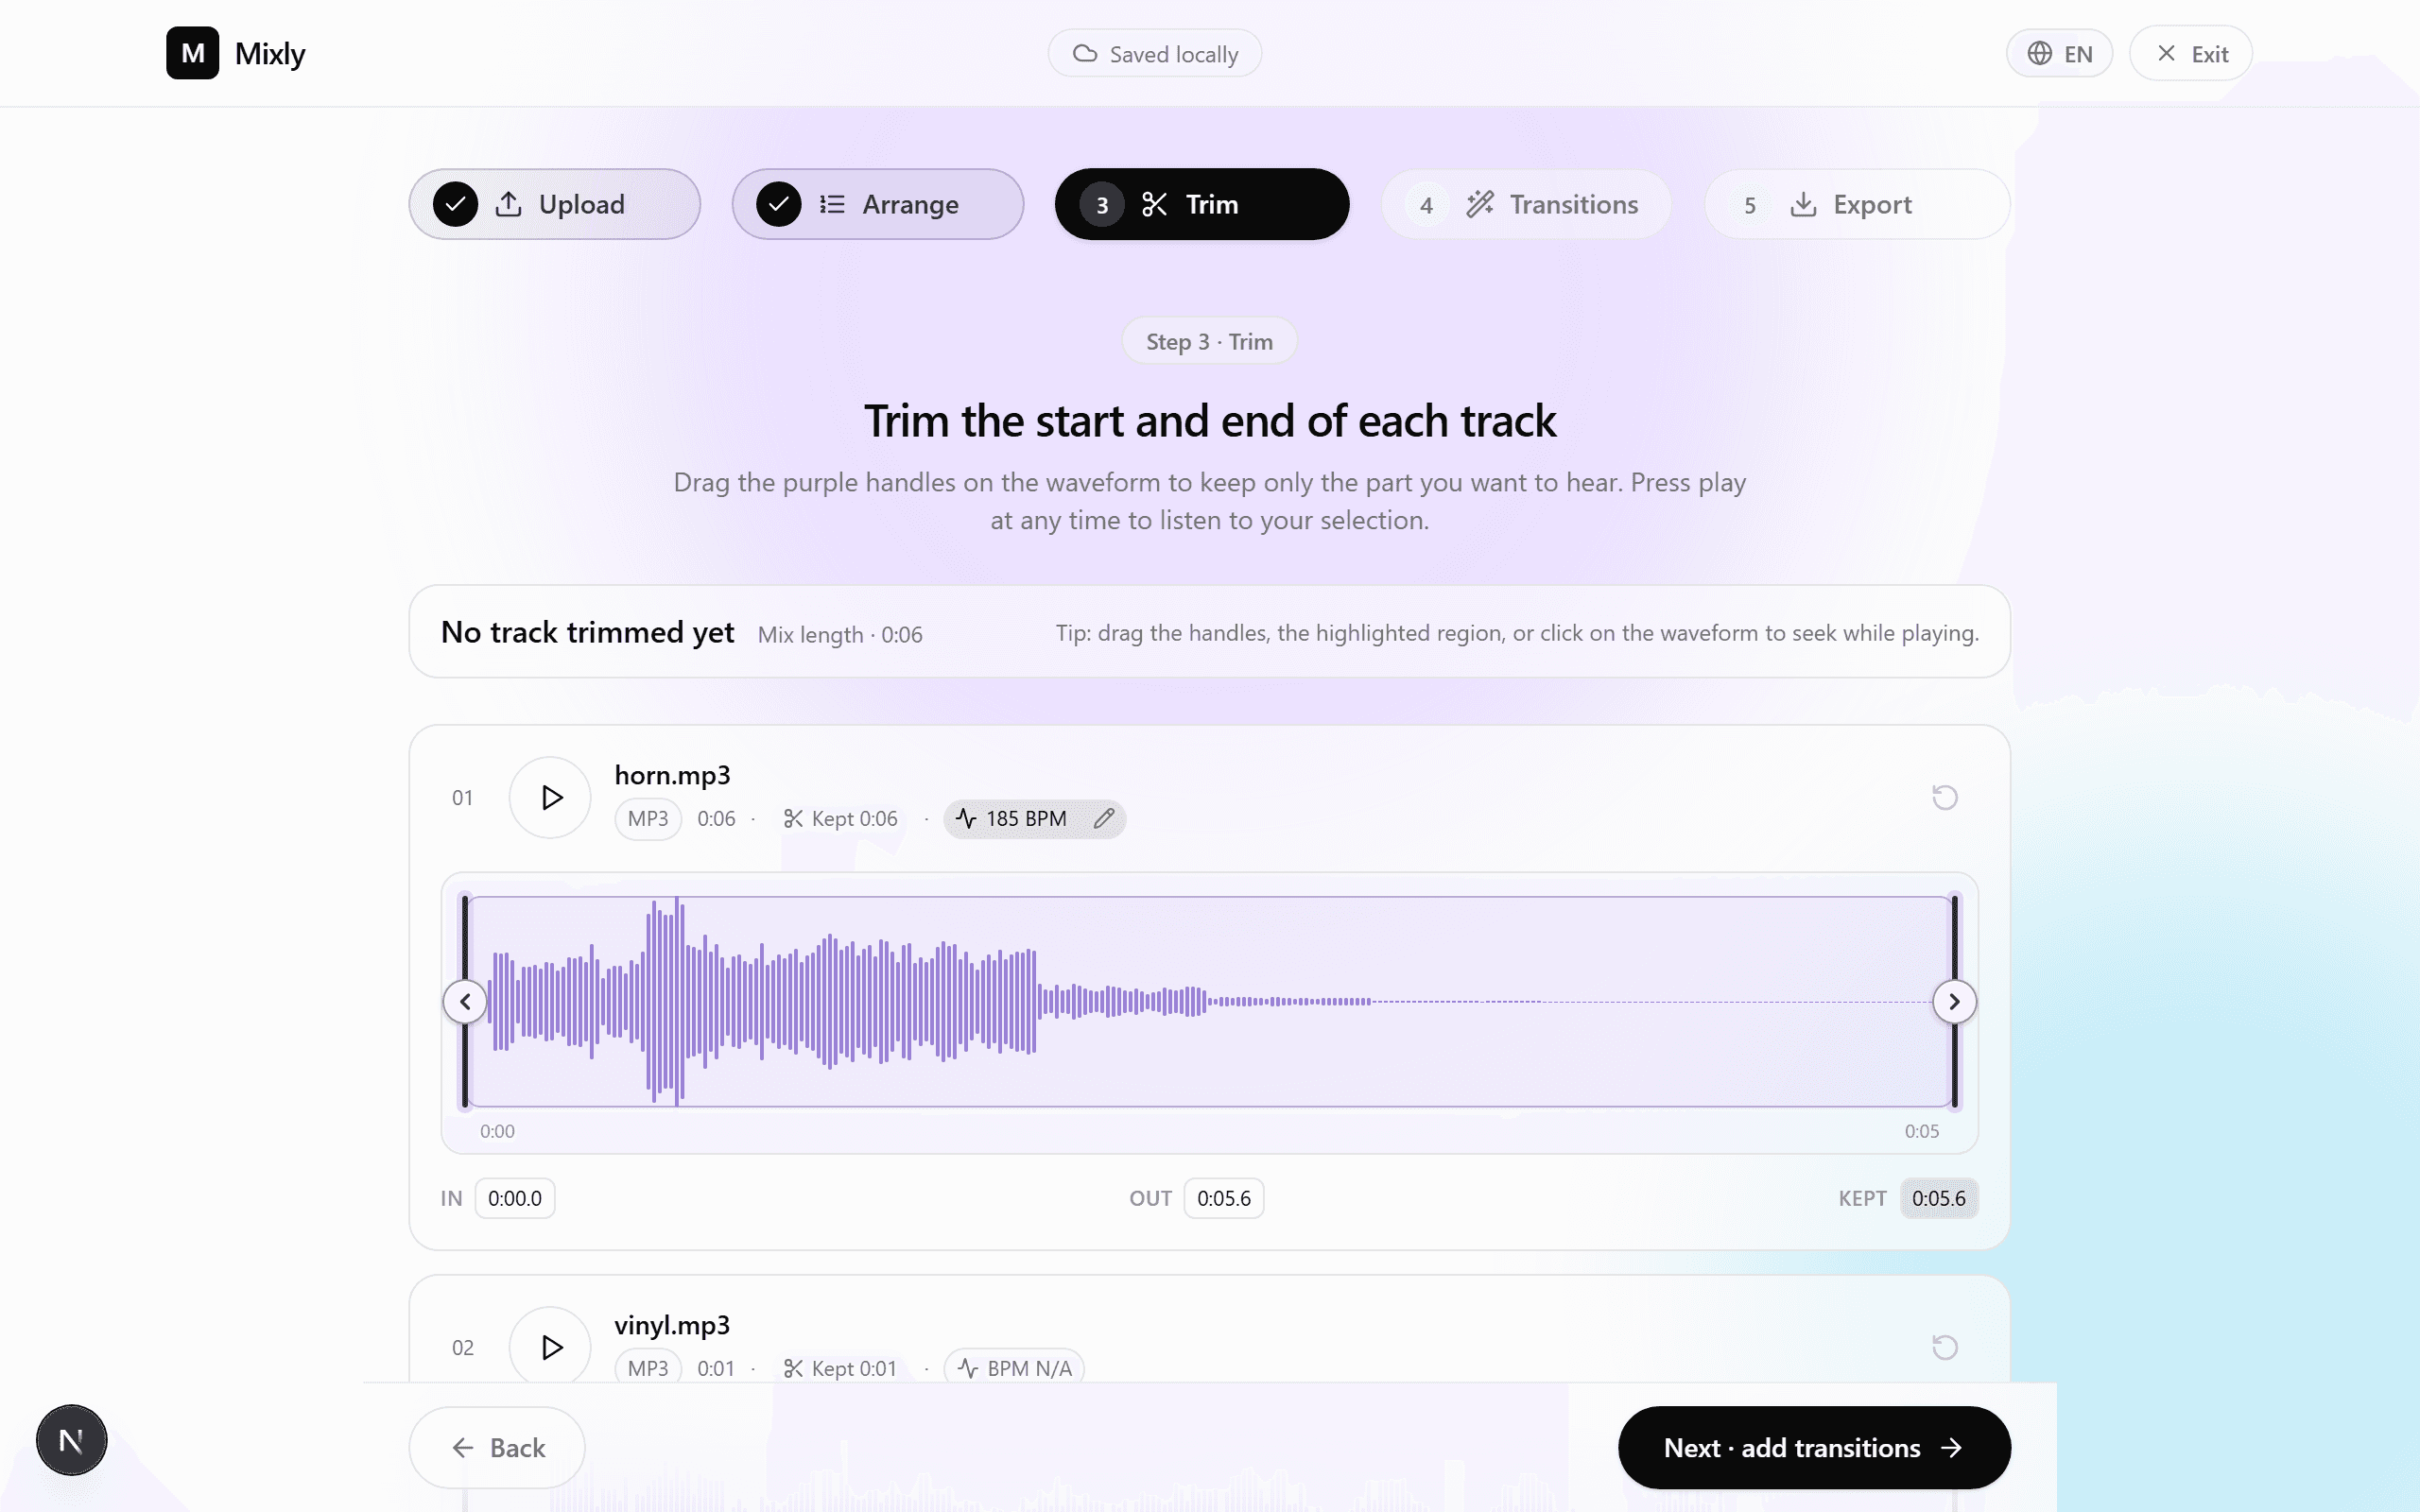Click the Step 3 · Trim pill
The width and height of the screenshot is (2420, 1512).
(1209, 341)
